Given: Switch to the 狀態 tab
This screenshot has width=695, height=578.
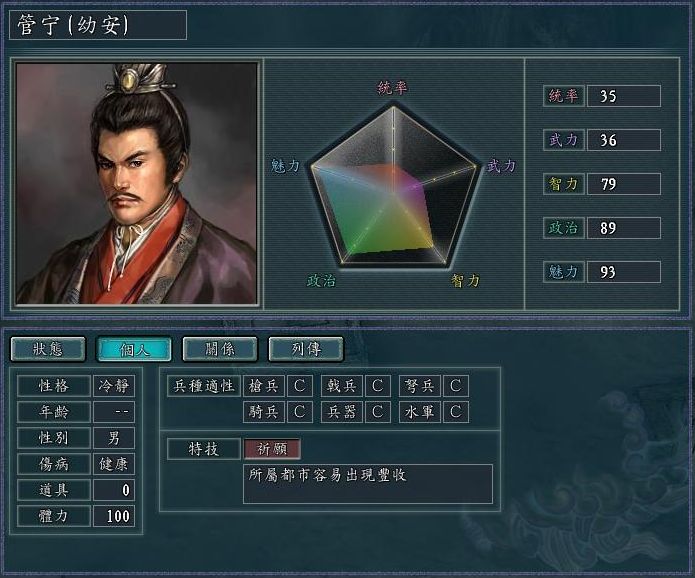Looking at the screenshot, I should point(48,349).
